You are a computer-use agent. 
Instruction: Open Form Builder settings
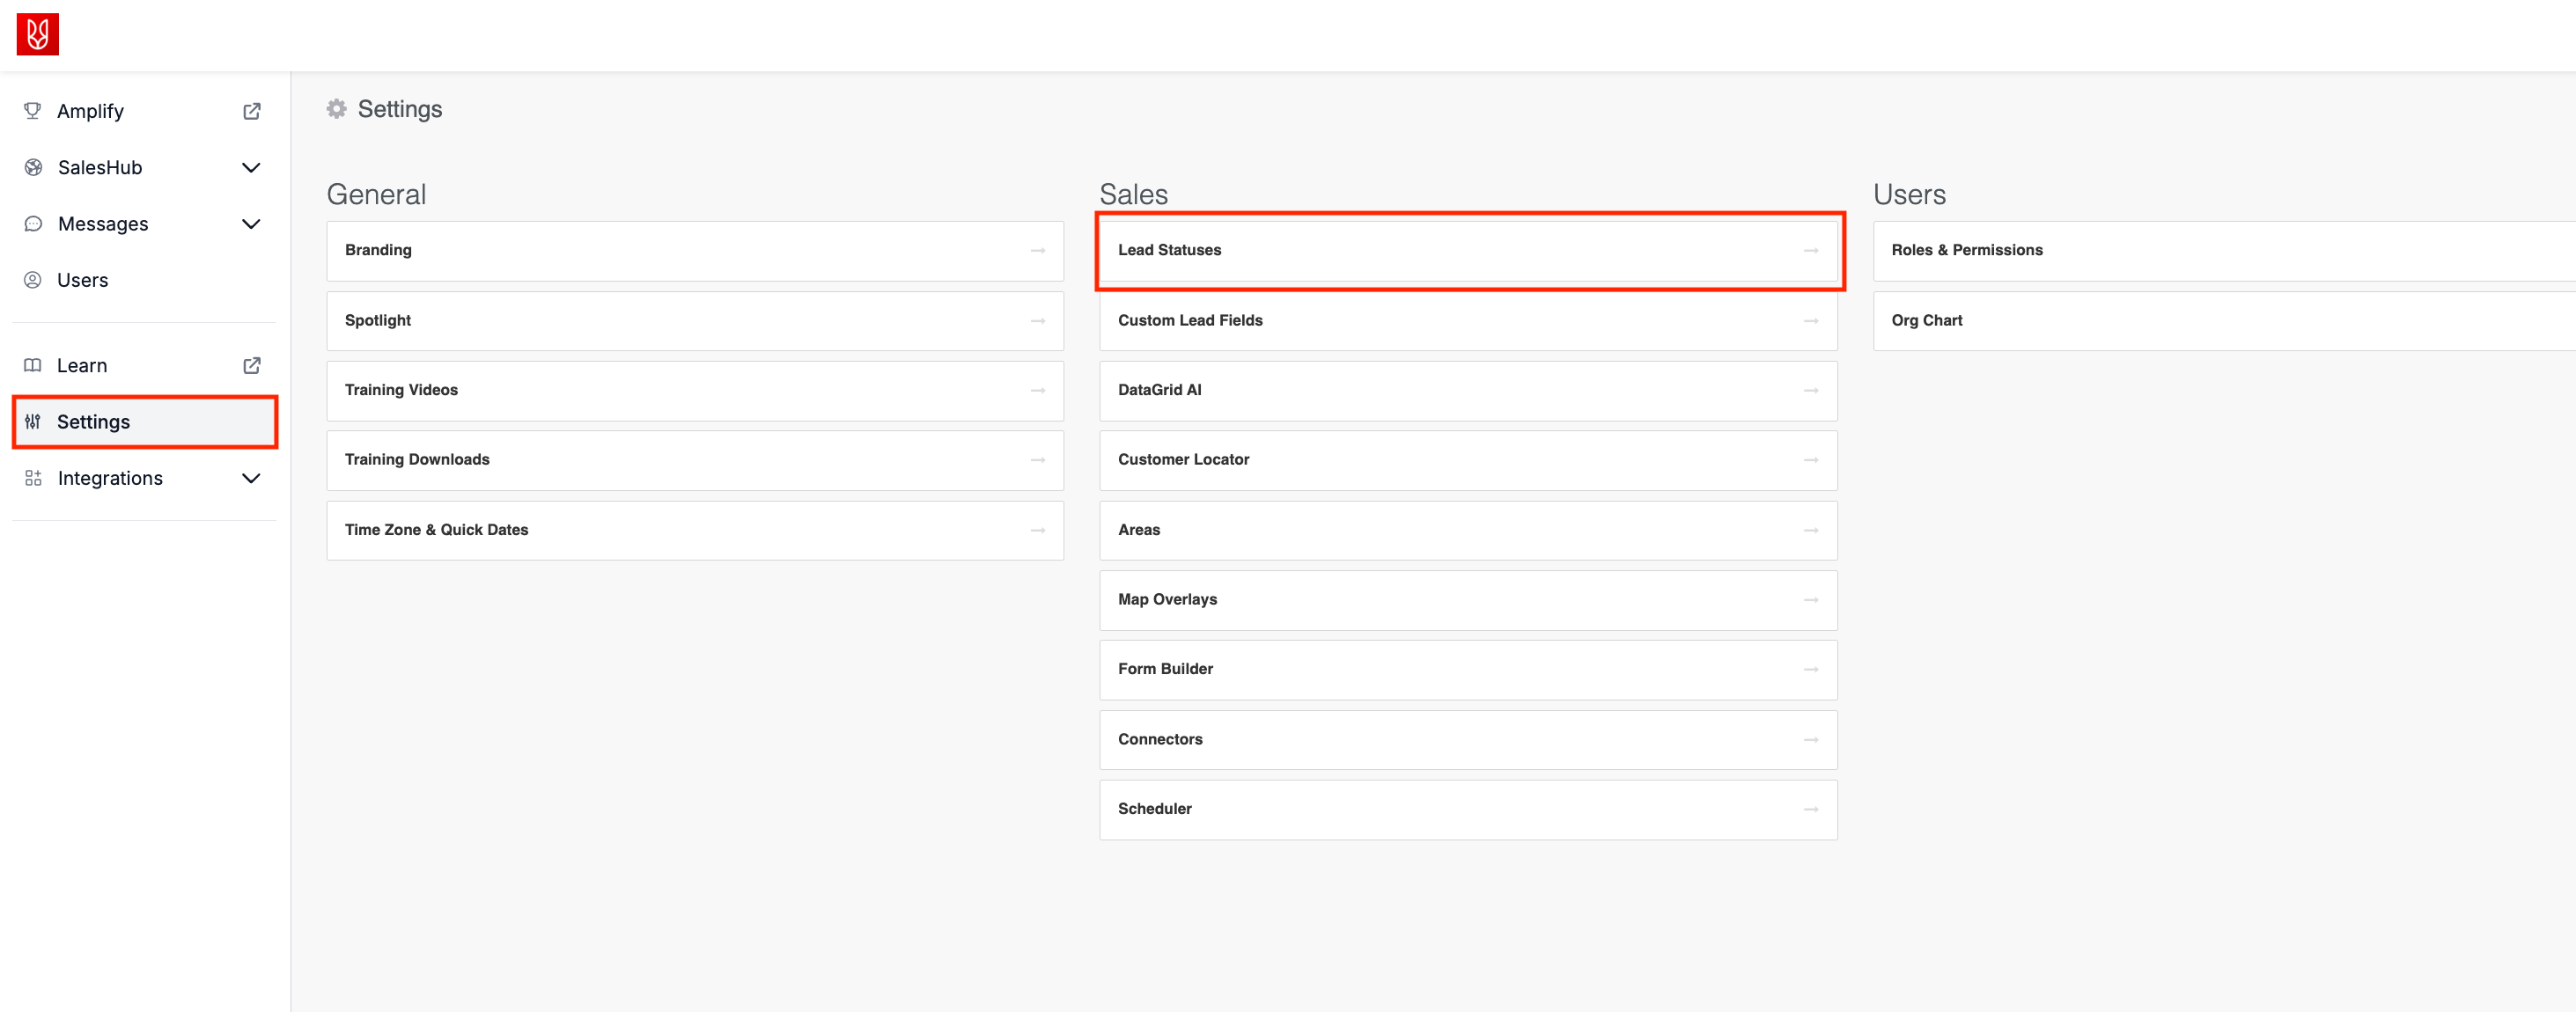coord(1468,669)
